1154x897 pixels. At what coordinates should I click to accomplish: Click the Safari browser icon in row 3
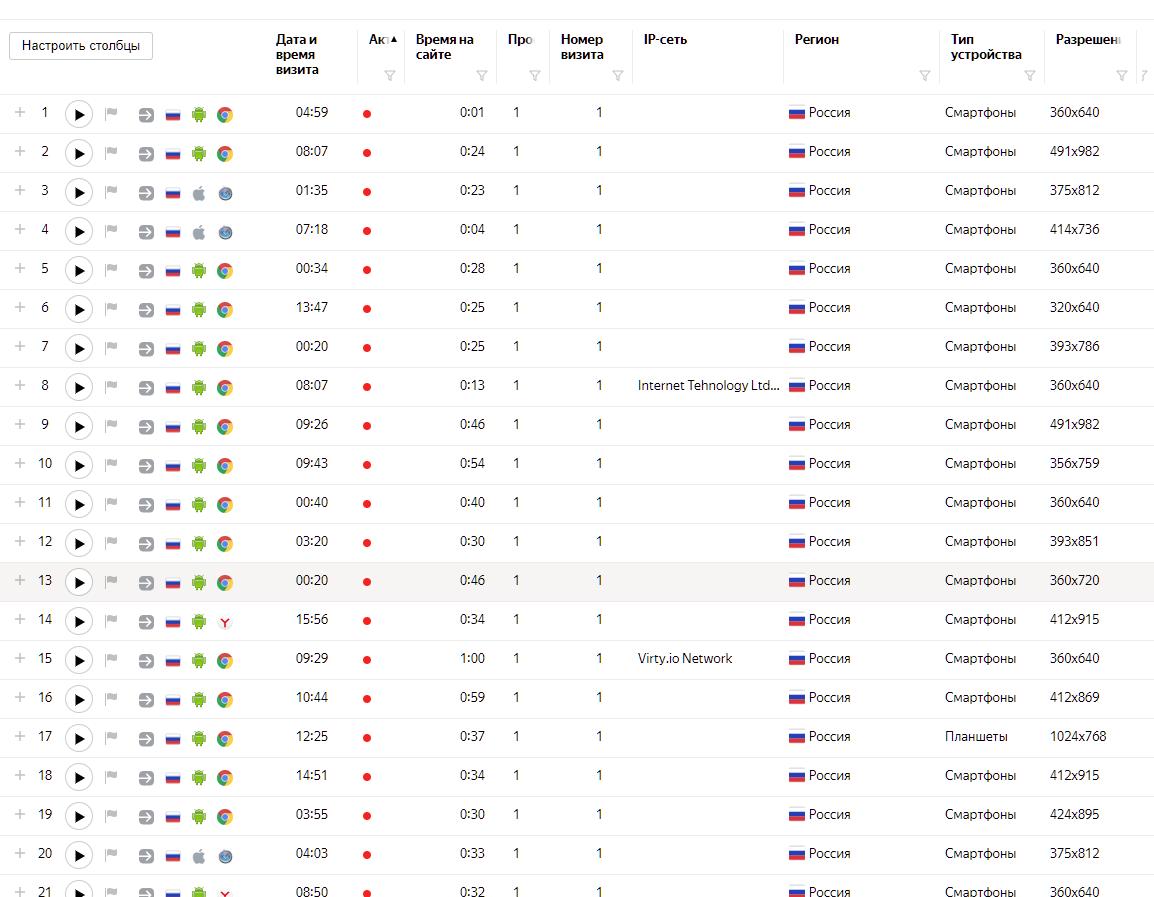225,193
